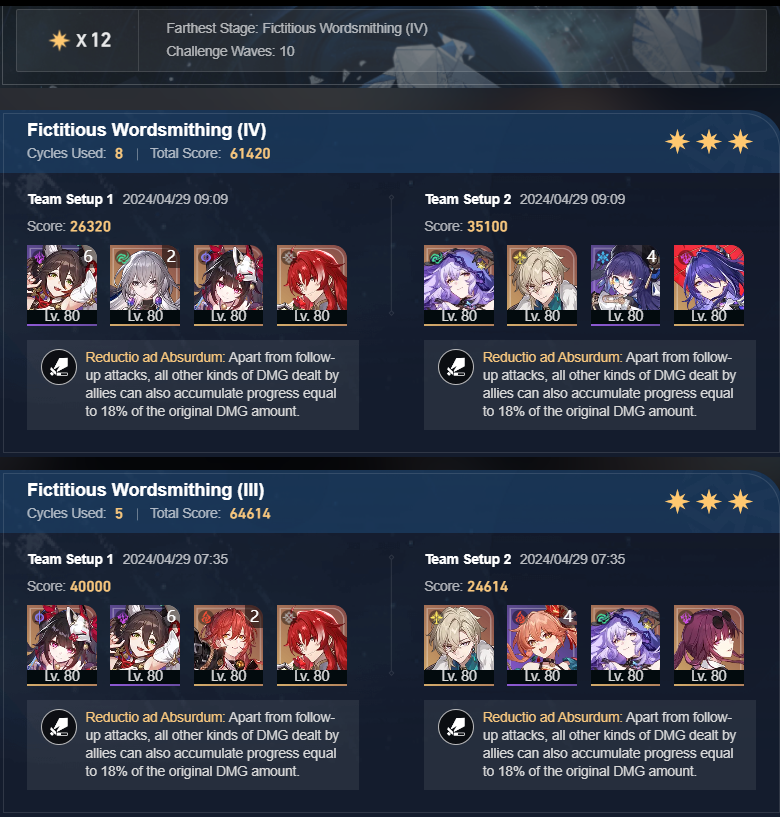Select the Pela portrait with badge 4
This screenshot has width=780, height=817.
pyautogui.click(x=625, y=285)
